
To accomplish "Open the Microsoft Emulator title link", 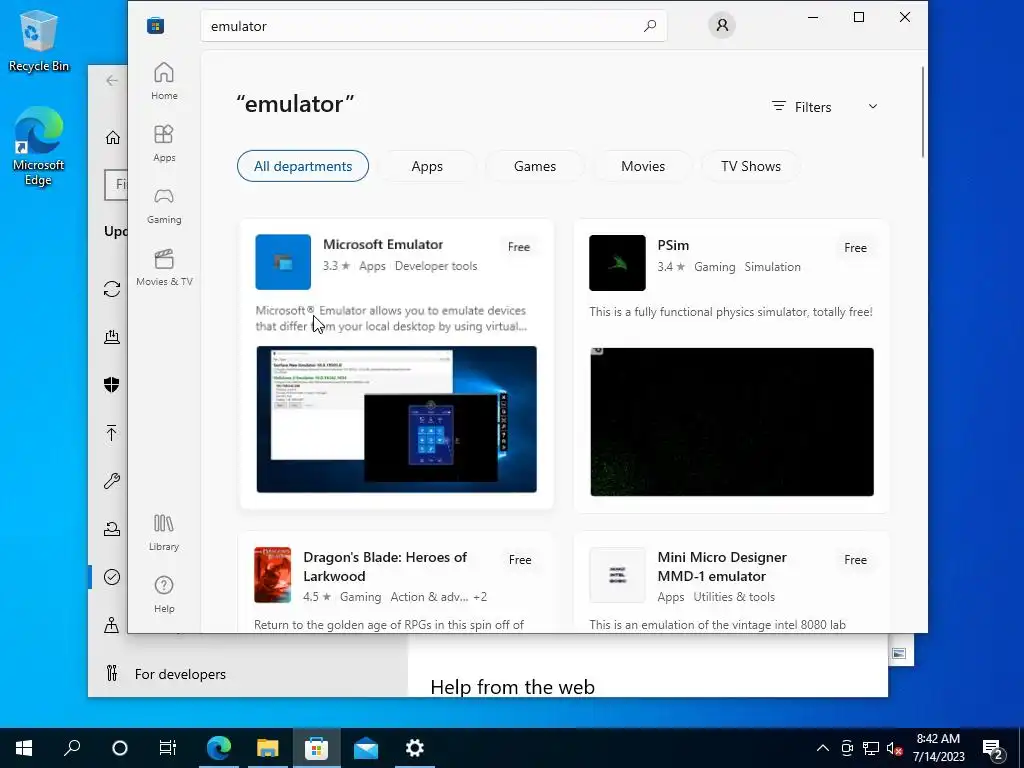I will point(383,244).
